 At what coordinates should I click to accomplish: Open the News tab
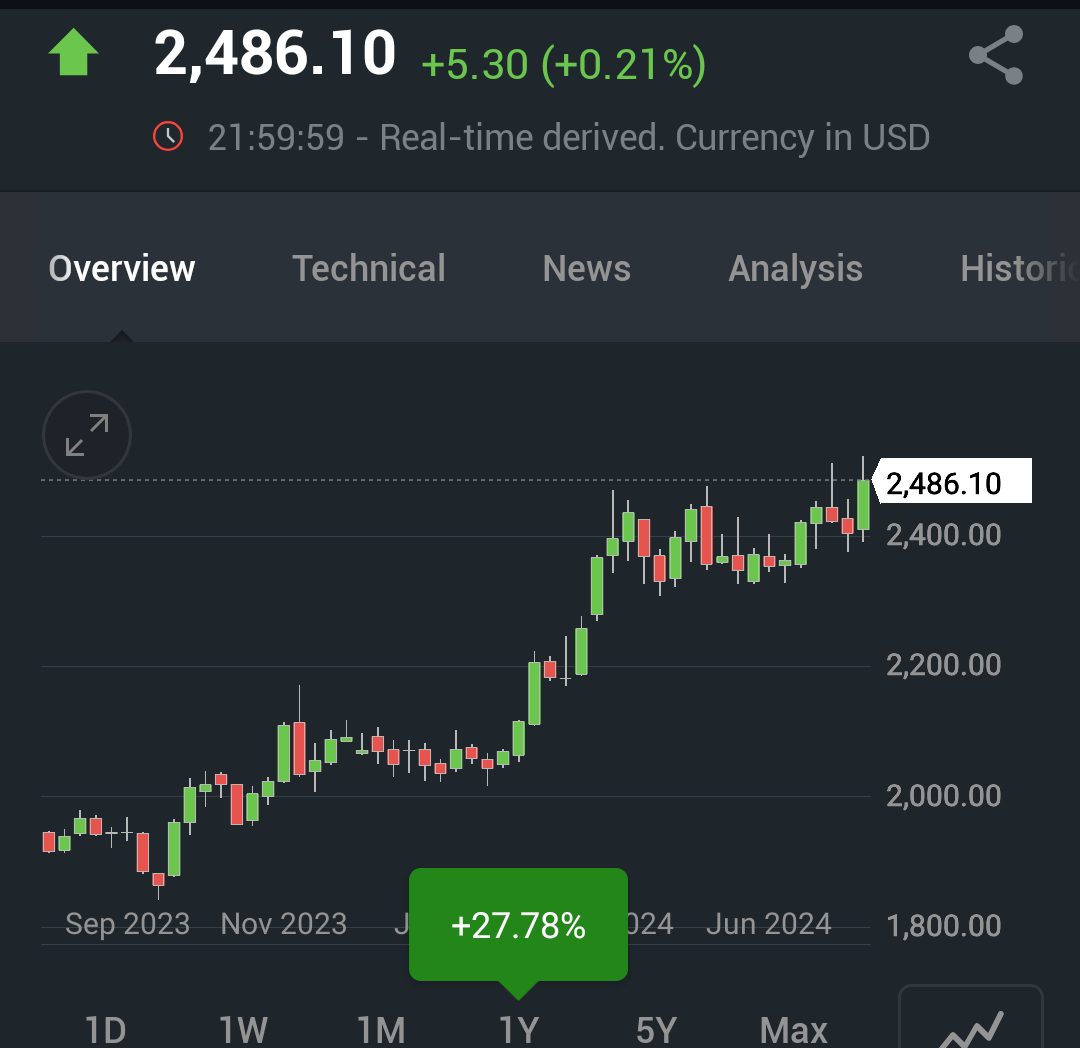tap(586, 268)
